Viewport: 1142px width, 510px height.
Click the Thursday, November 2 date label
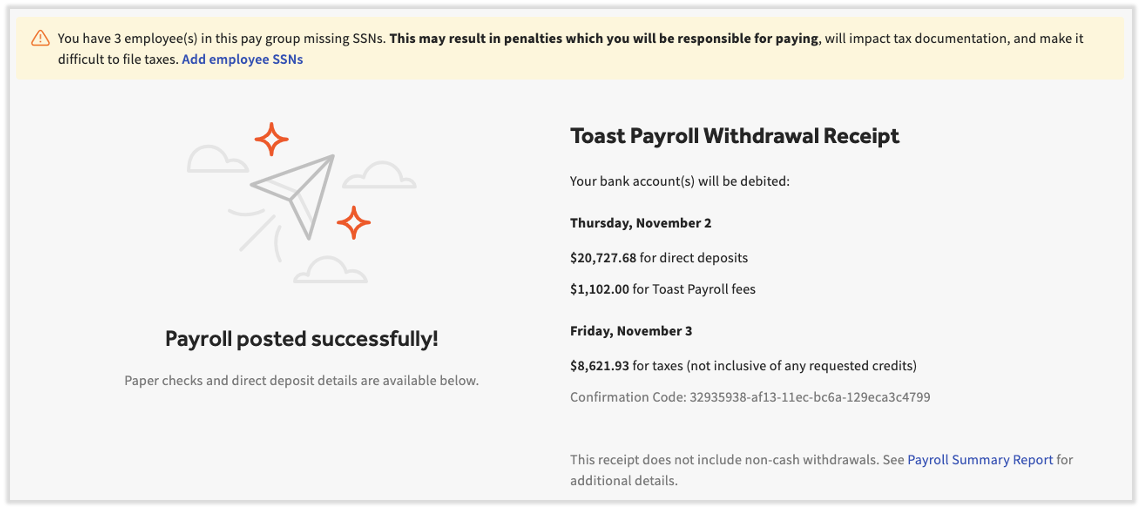click(x=640, y=223)
